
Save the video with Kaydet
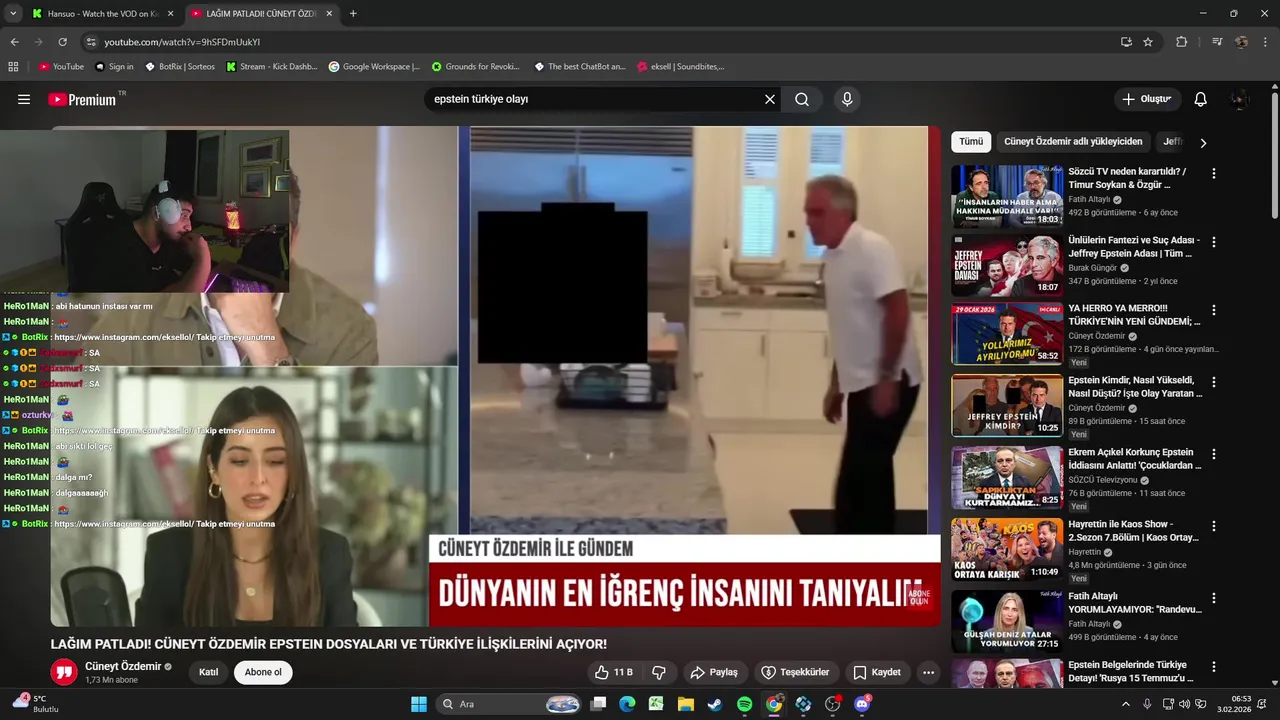pyautogui.click(x=877, y=672)
